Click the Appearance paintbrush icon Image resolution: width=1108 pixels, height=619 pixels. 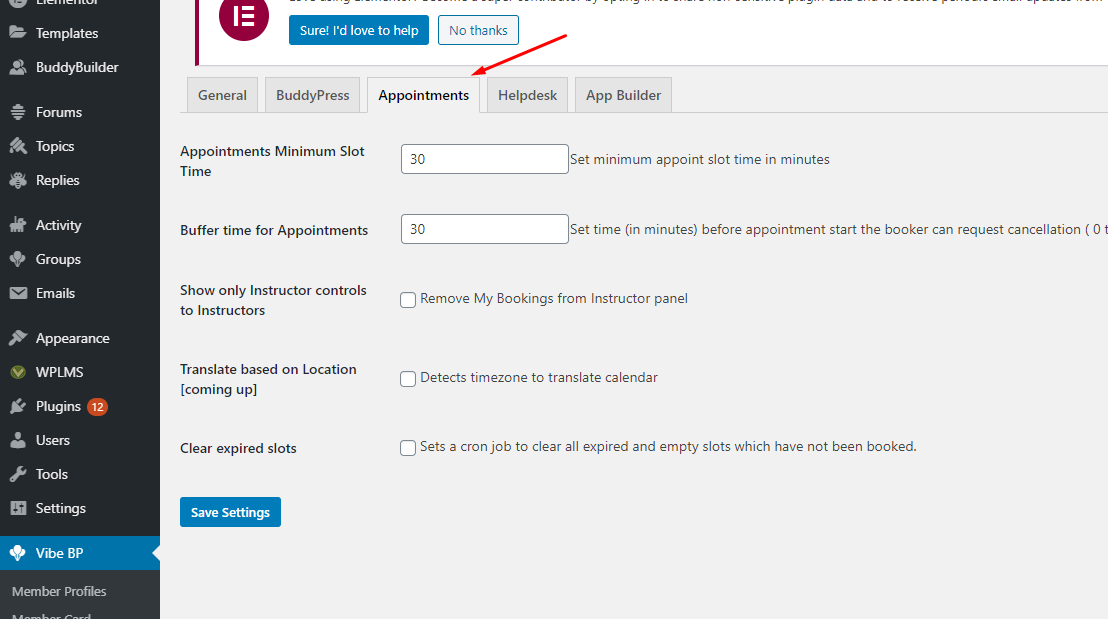pyautogui.click(x=18, y=338)
